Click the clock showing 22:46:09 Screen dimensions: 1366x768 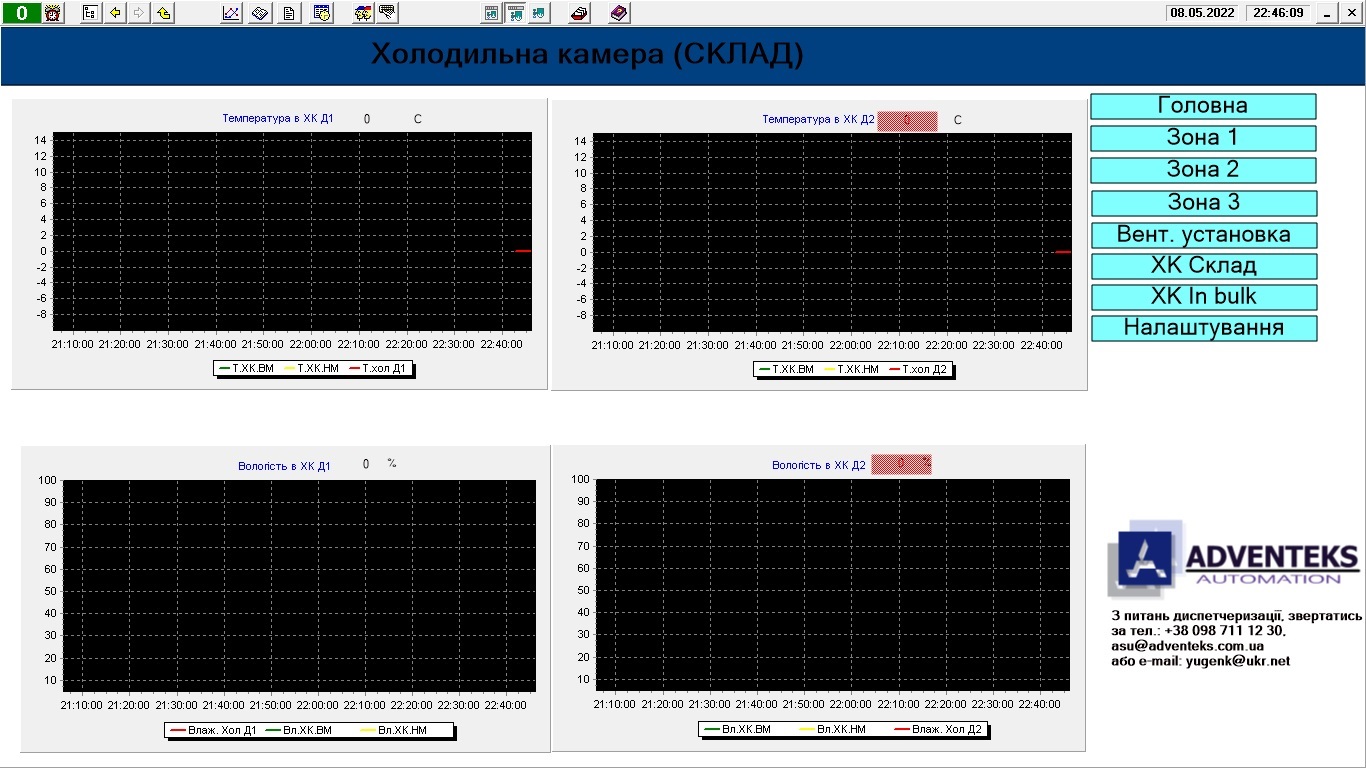pos(1279,13)
